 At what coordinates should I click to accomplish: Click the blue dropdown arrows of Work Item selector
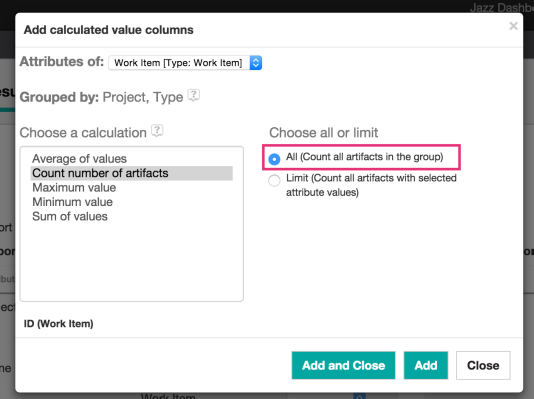256,63
